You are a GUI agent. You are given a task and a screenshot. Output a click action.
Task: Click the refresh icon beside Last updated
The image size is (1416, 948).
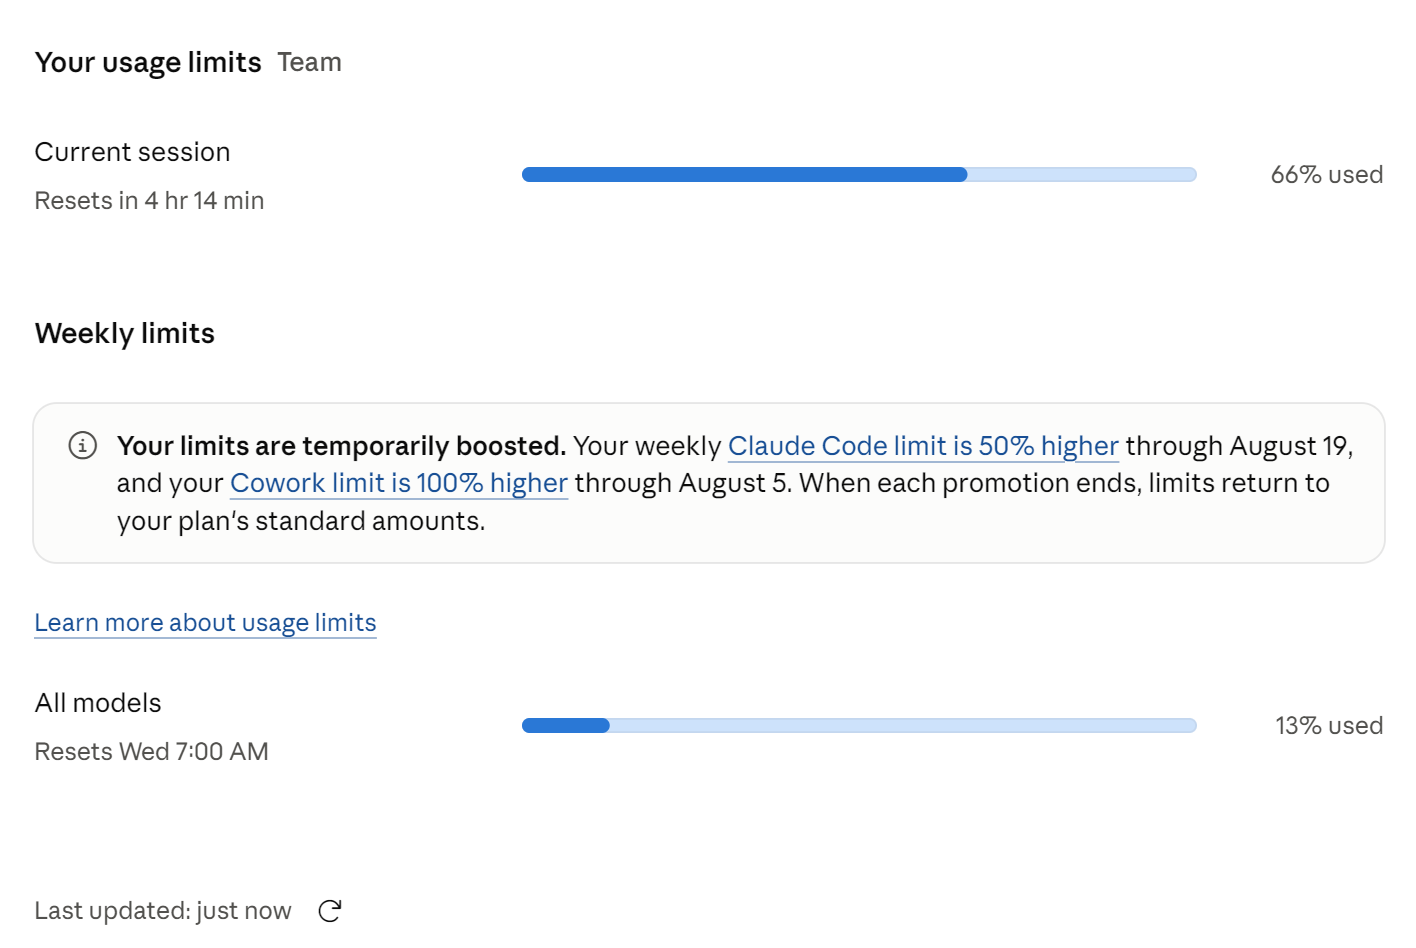point(330,911)
